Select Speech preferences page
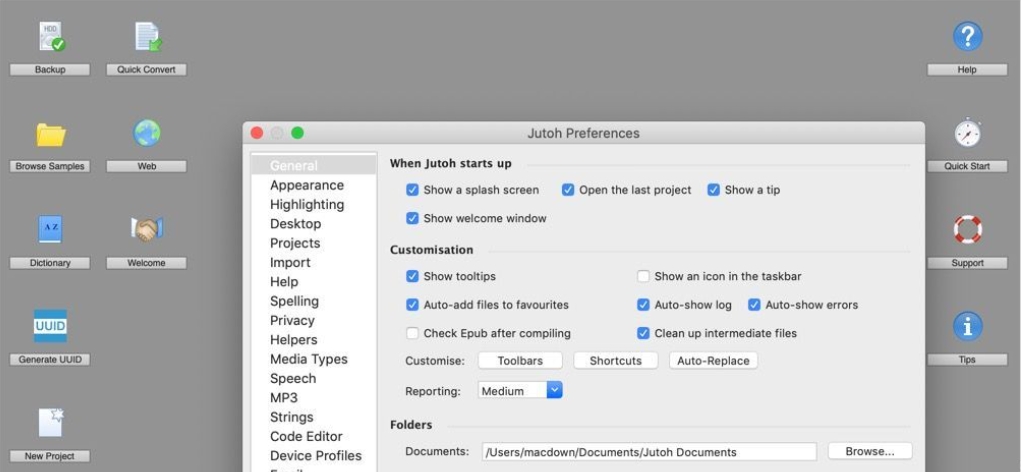Image resolution: width=1021 pixels, height=472 pixels. click(x=313, y=378)
